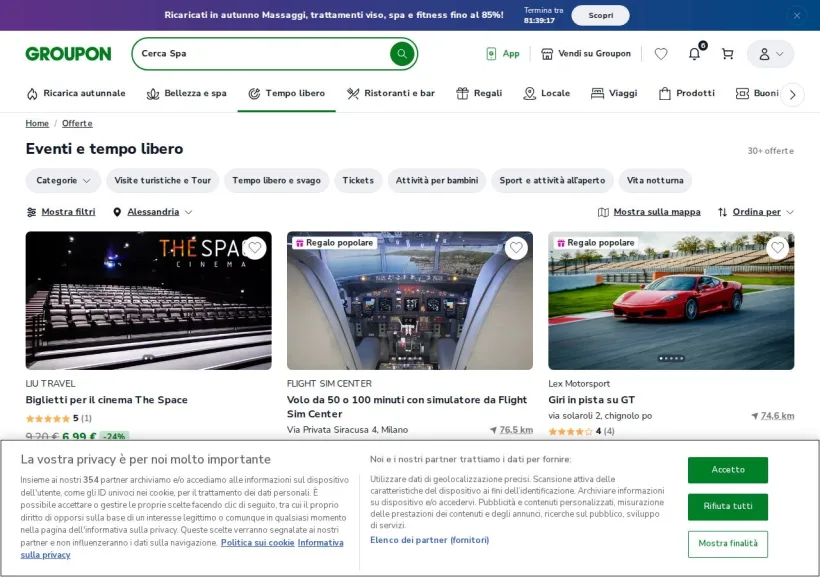This screenshot has width=820, height=577.
Task: Filter by Visite turistiche e Tour
Action: pos(163,180)
